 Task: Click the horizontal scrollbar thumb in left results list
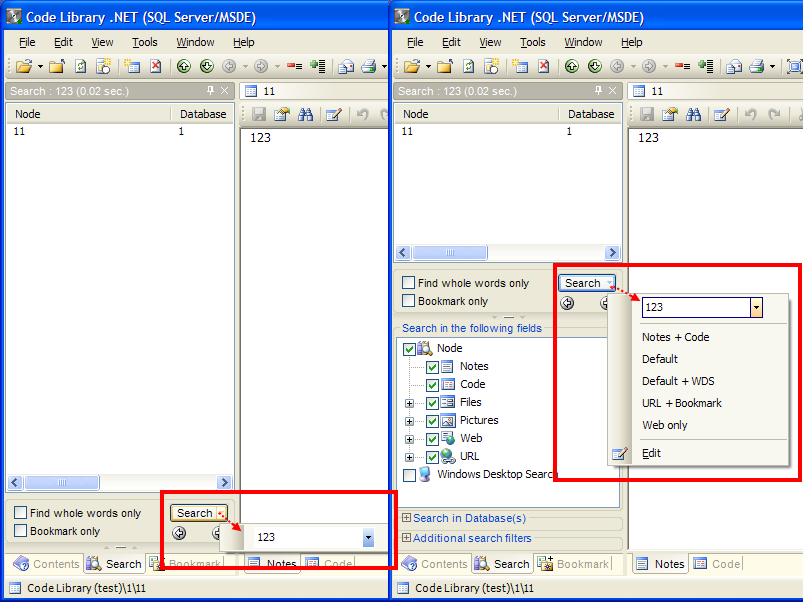(x=62, y=482)
